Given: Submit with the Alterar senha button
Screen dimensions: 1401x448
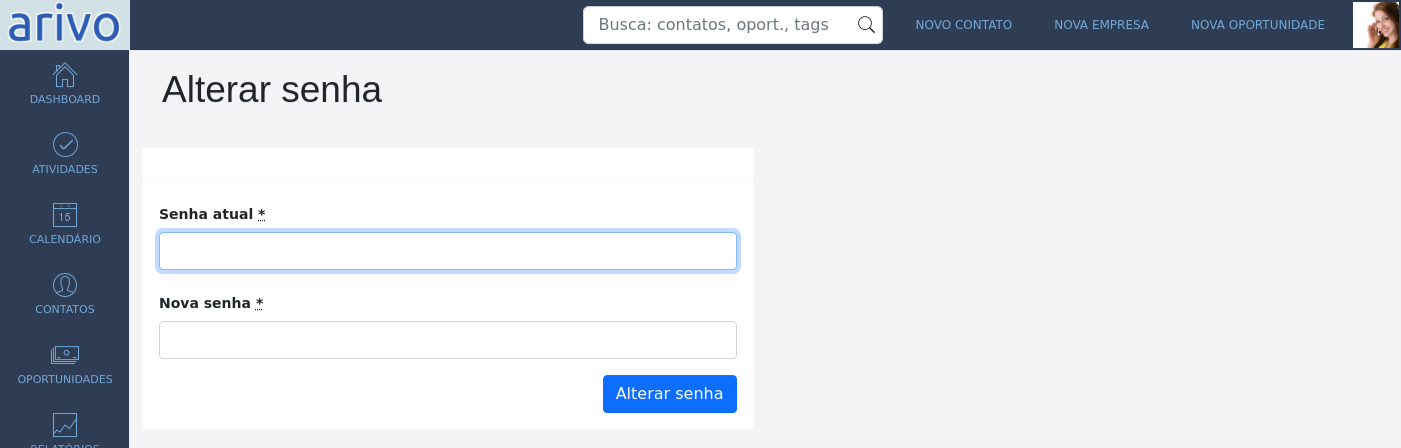Looking at the screenshot, I should (x=670, y=394).
